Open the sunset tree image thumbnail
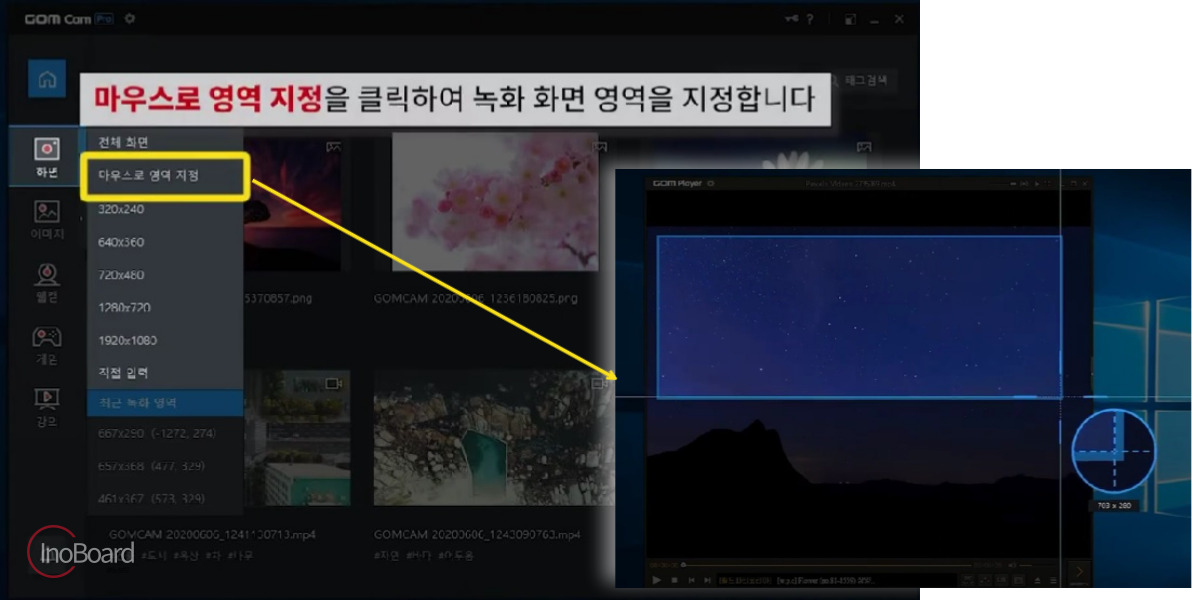This screenshot has height=600, width=1200. 293,205
